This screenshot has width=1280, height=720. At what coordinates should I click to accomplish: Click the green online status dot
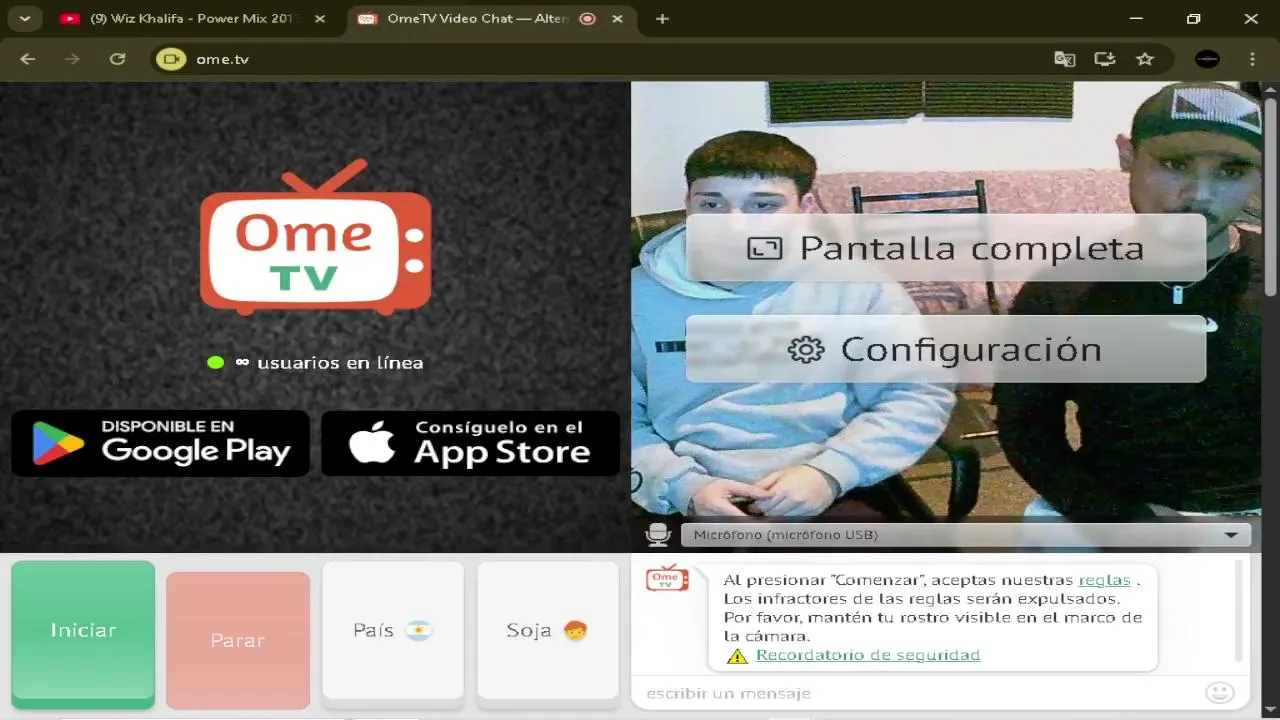tap(215, 363)
